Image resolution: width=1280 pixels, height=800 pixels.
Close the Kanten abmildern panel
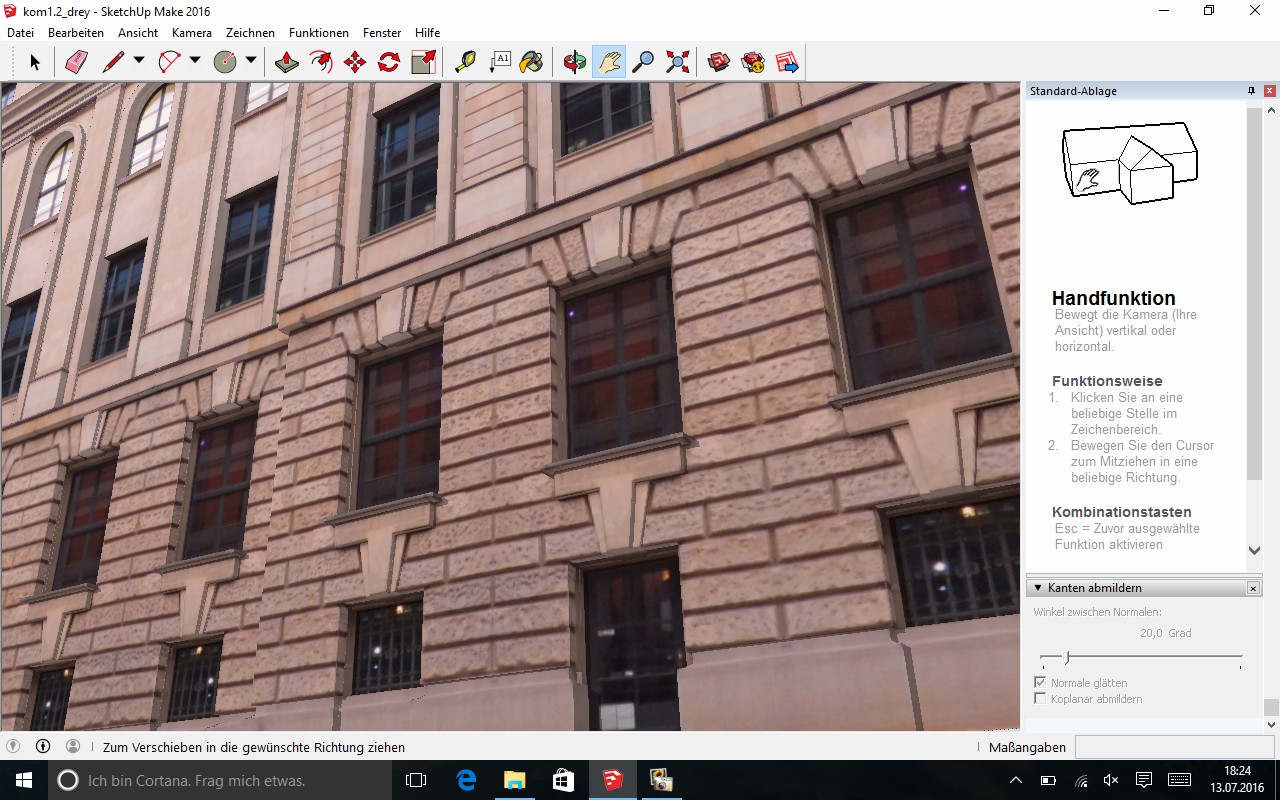tap(1253, 588)
